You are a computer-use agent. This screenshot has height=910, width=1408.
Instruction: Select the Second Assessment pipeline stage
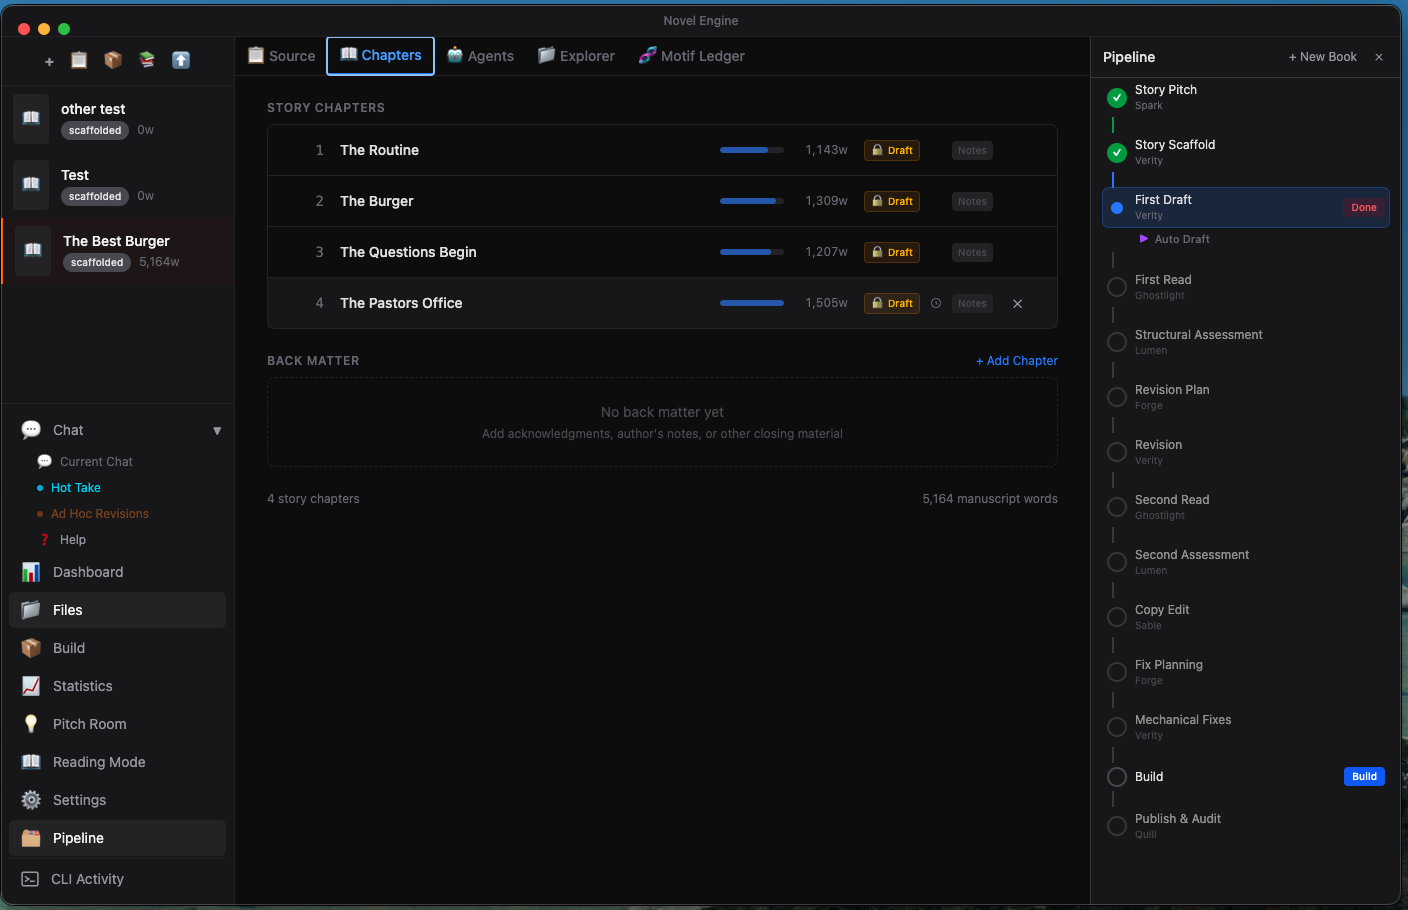pyautogui.click(x=1192, y=562)
